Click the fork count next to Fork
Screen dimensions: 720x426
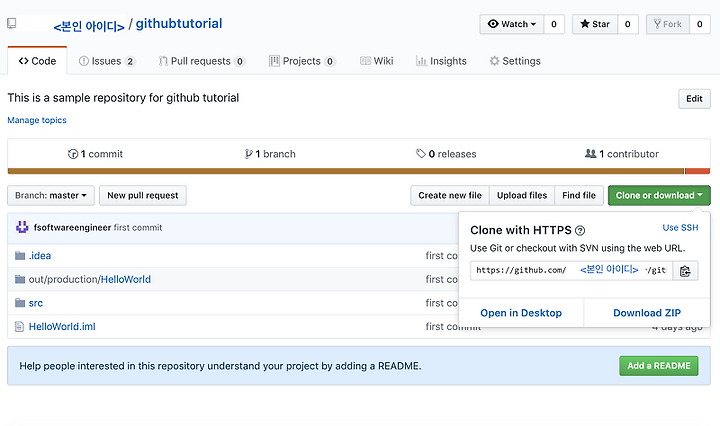pos(699,24)
